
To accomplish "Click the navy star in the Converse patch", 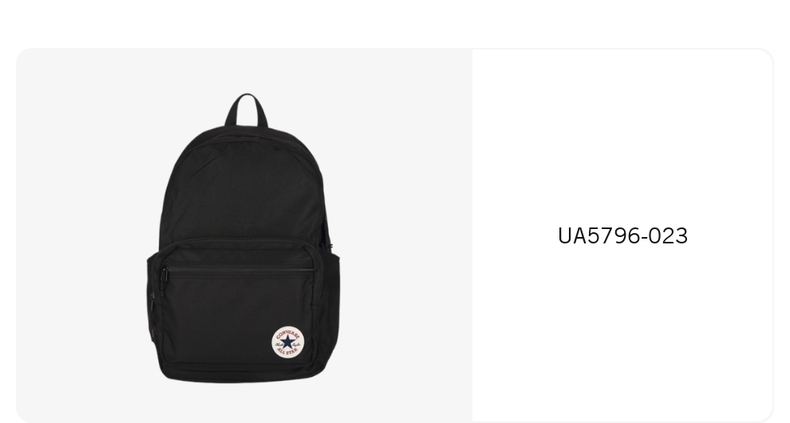I will click(x=287, y=342).
